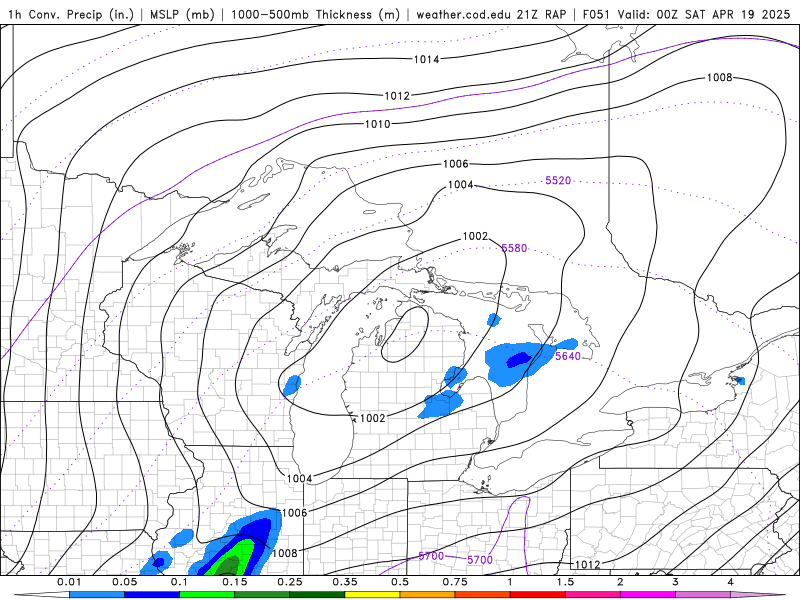This screenshot has height=600, width=800.
Task: Click the 1.5 legend value
Action: (x=565, y=582)
